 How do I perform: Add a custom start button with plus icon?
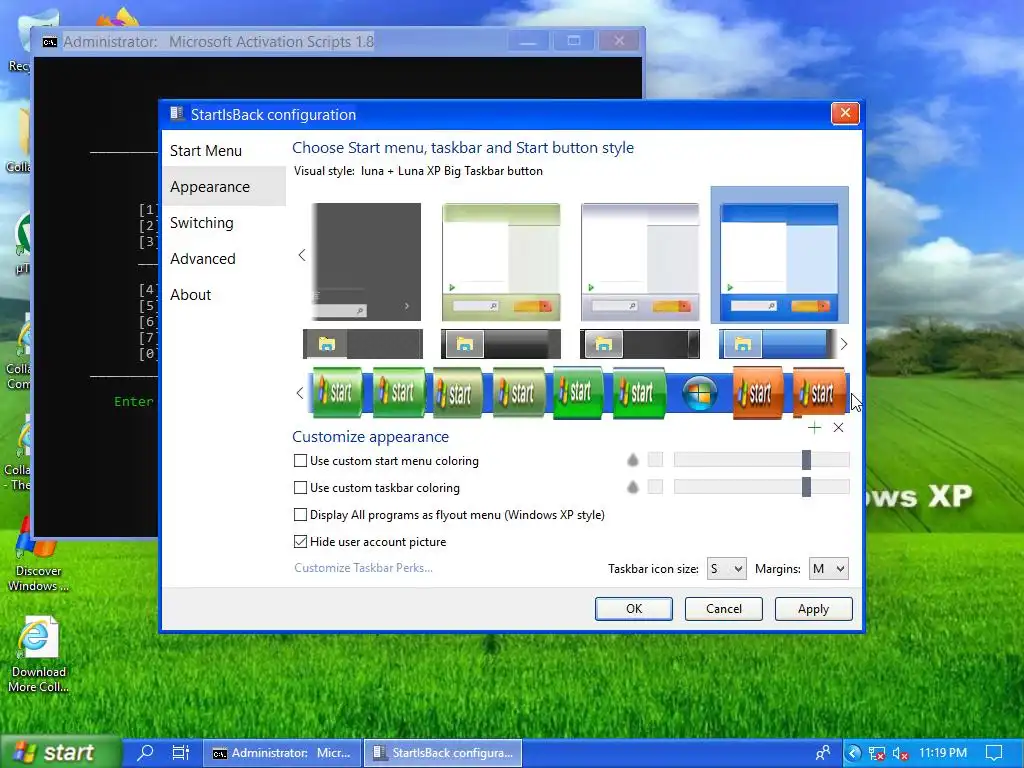814,428
